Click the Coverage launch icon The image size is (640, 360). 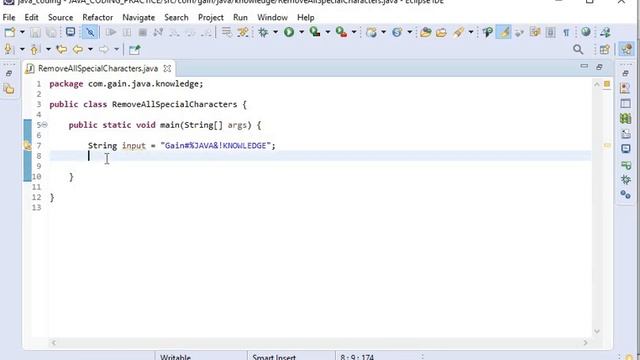(315, 32)
